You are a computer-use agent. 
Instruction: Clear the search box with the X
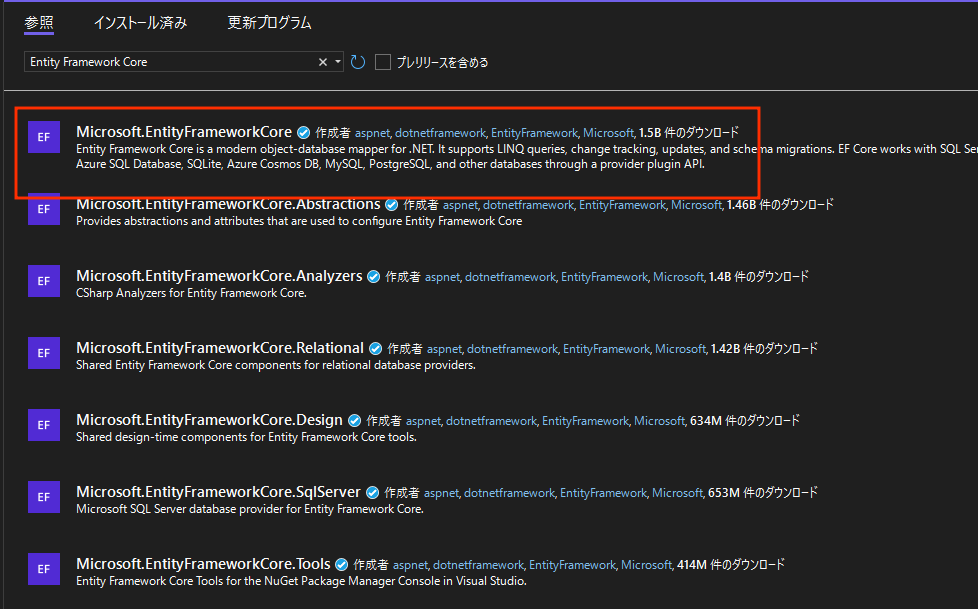click(323, 62)
